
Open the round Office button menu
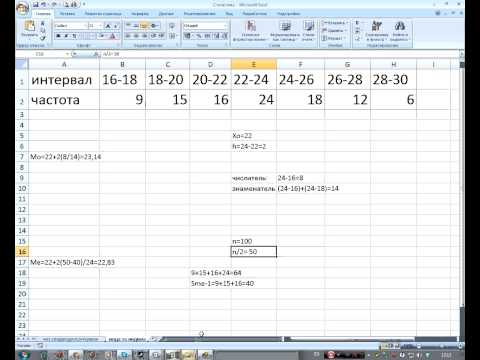(22, 8)
